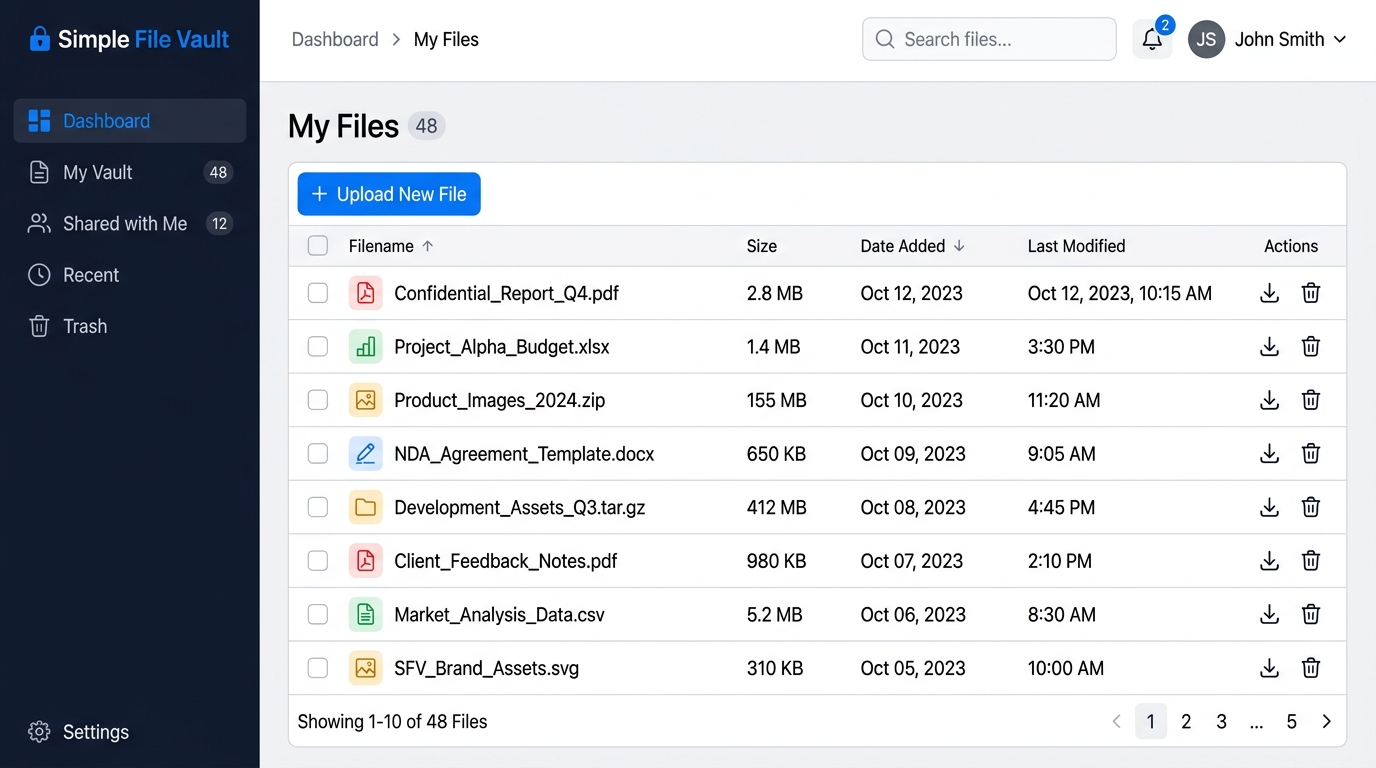
Task: Click the My Files breadcrumb text
Action: (446, 40)
